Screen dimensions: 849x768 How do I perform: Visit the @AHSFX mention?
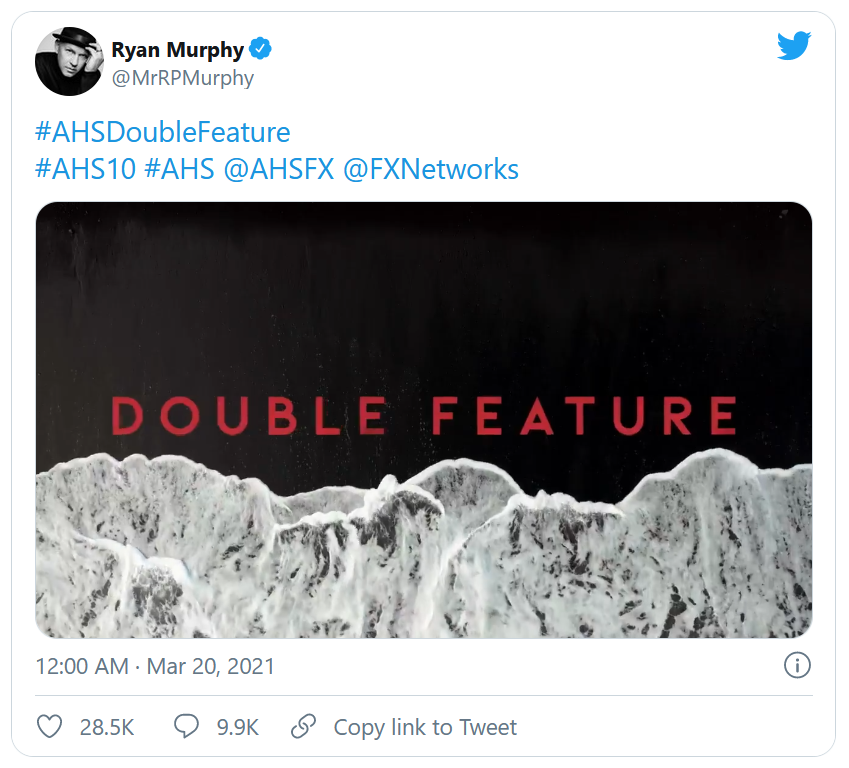[279, 169]
